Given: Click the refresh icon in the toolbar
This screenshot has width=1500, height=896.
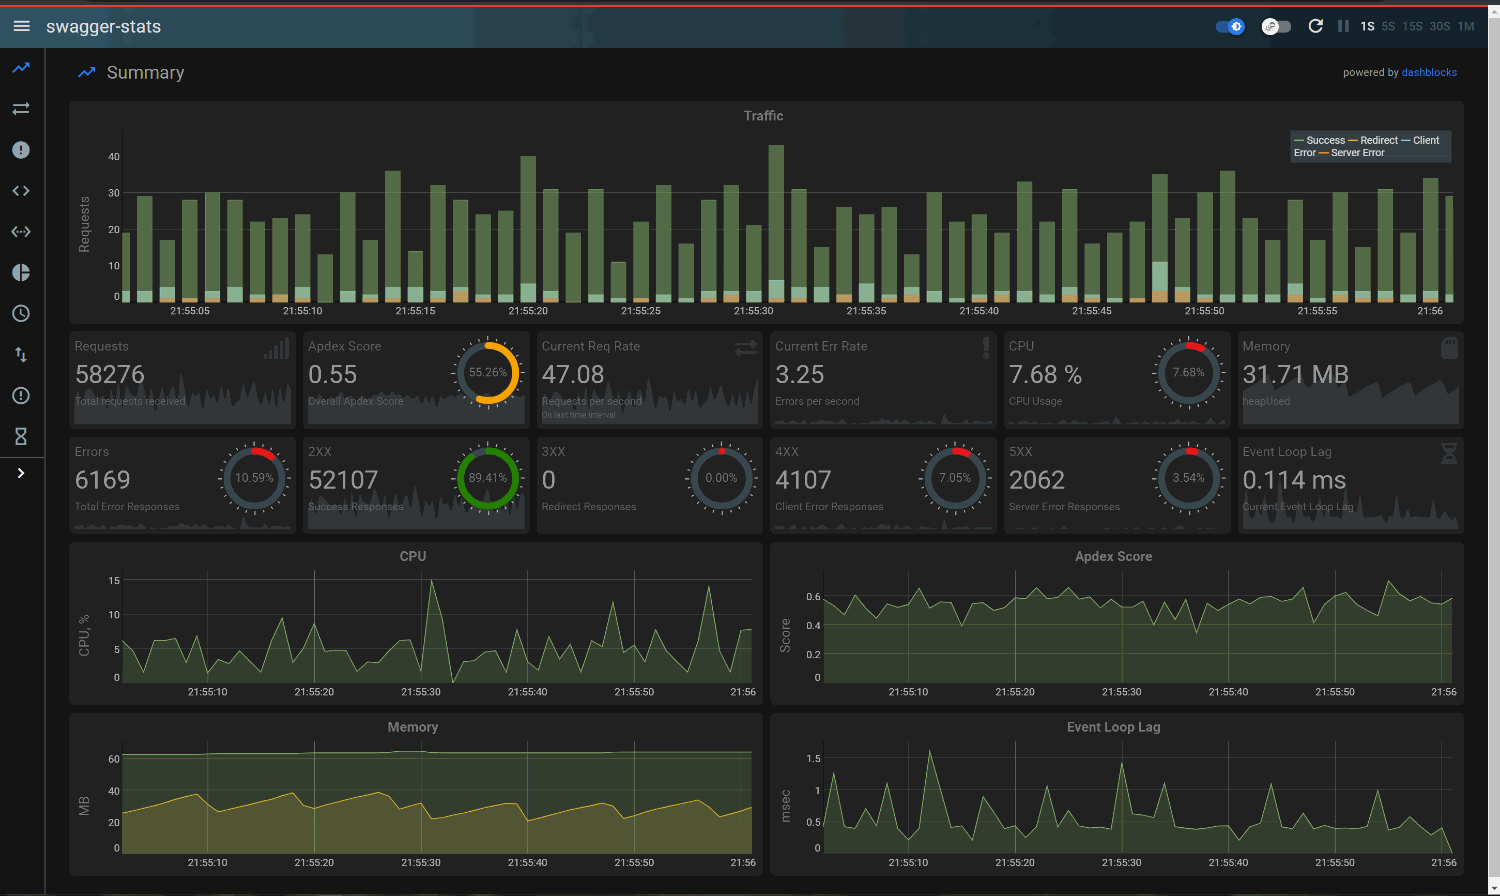Looking at the screenshot, I should (1315, 26).
